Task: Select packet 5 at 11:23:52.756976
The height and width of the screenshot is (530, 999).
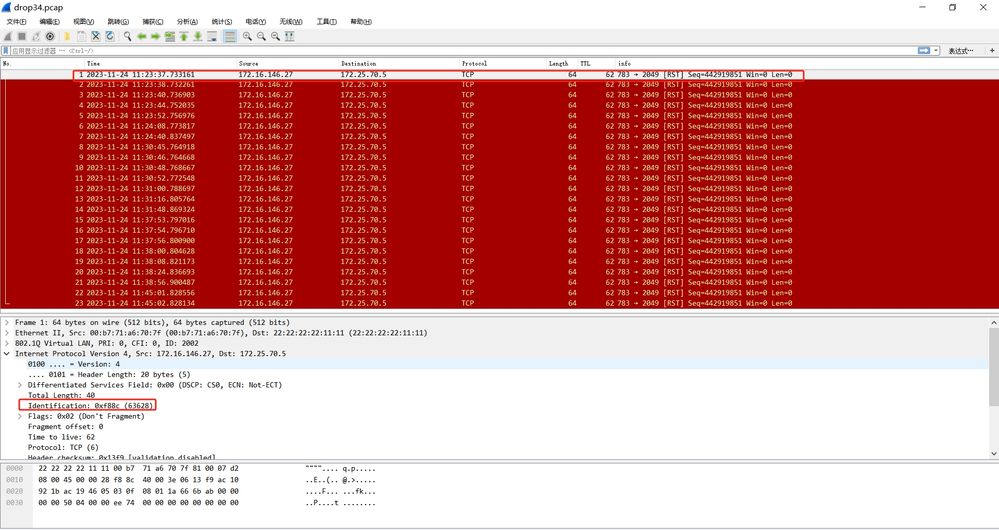Action: pyautogui.click(x=500, y=116)
